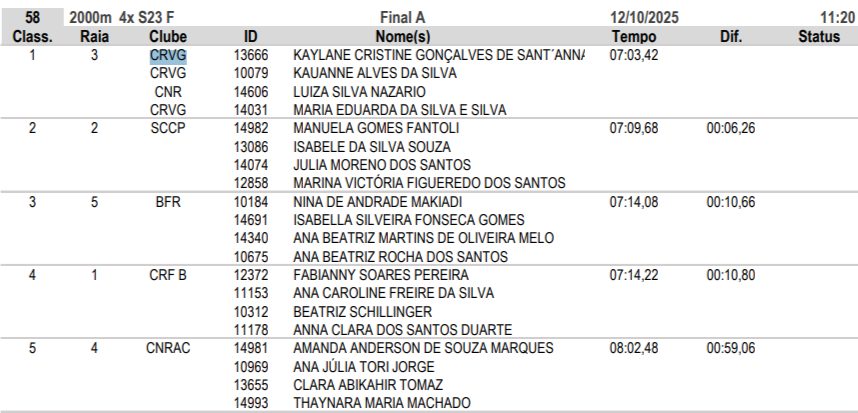Click the "Status" column header
The width and height of the screenshot is (858, 413).
point(819,37)
